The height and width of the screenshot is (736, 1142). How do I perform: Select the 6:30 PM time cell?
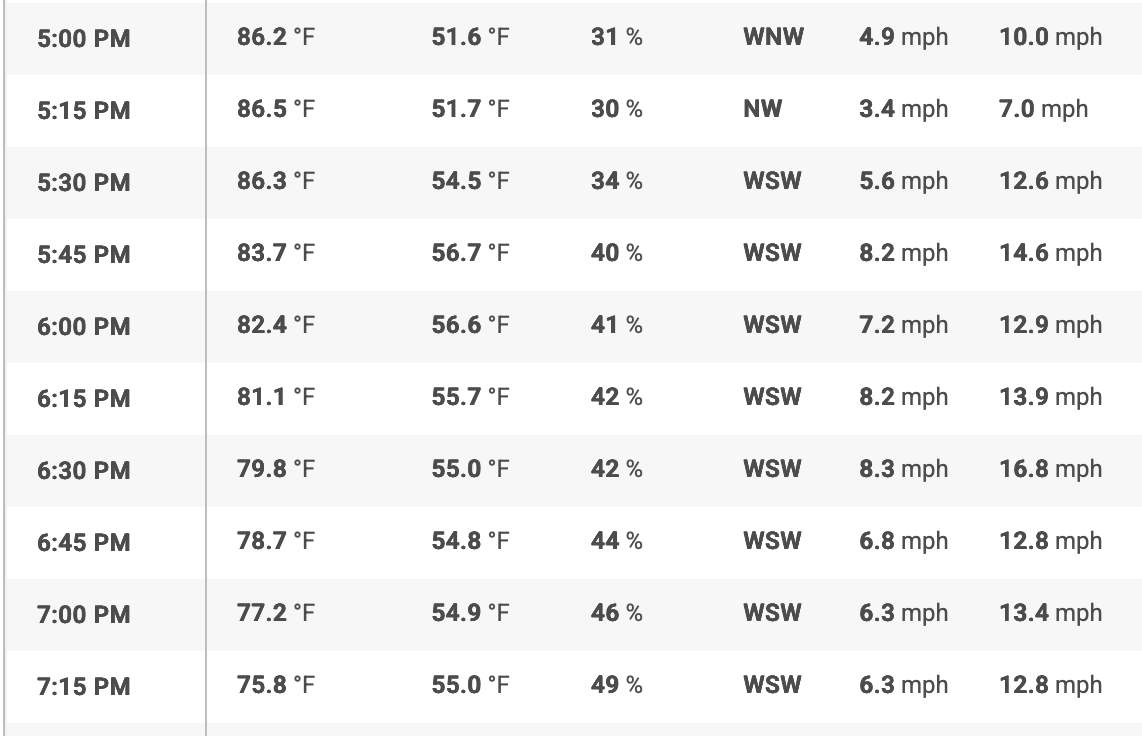[x=84, y=470]
